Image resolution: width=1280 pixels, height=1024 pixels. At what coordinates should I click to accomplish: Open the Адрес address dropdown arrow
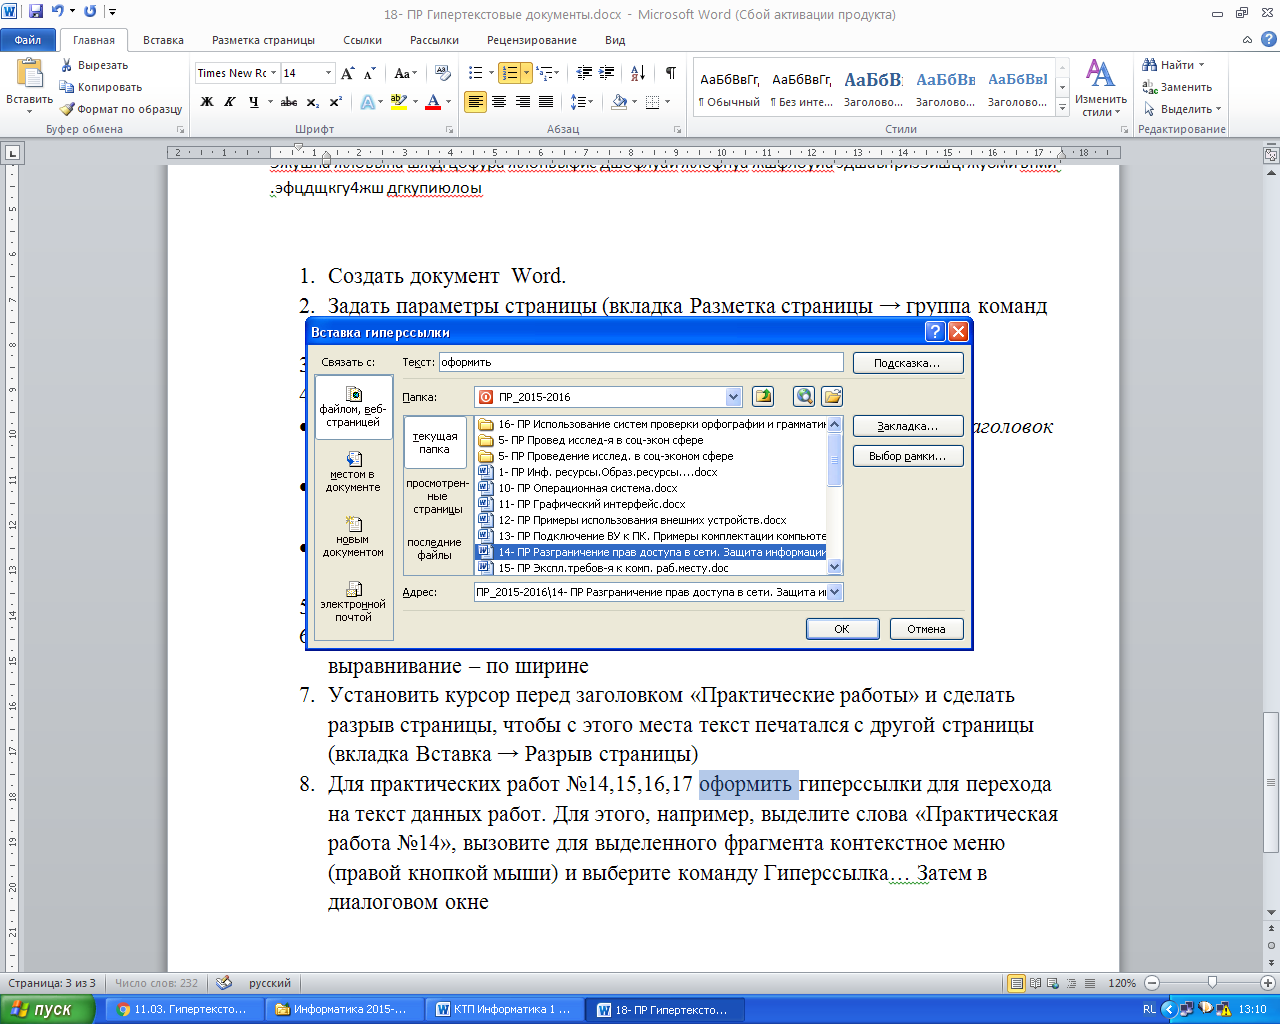tap(835, 592)
